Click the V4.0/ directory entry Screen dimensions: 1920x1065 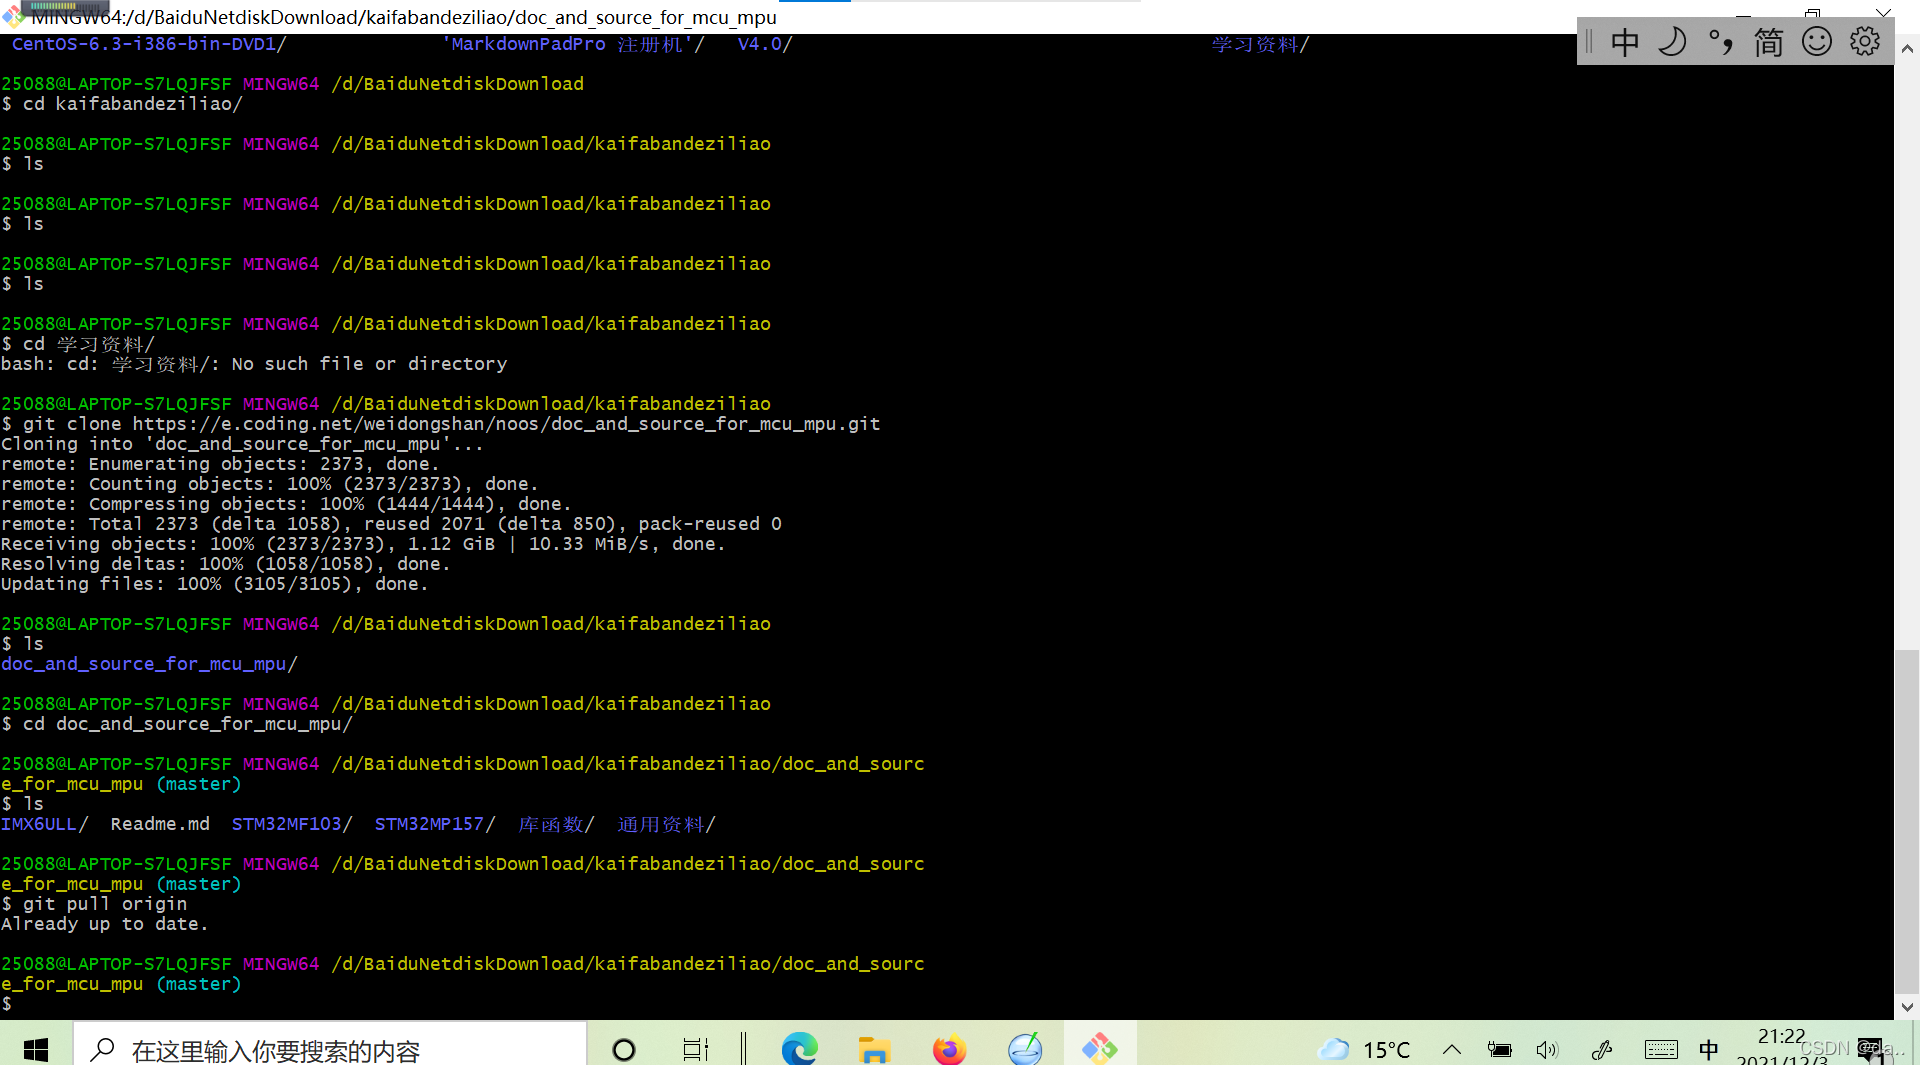[x=765, y=44]
